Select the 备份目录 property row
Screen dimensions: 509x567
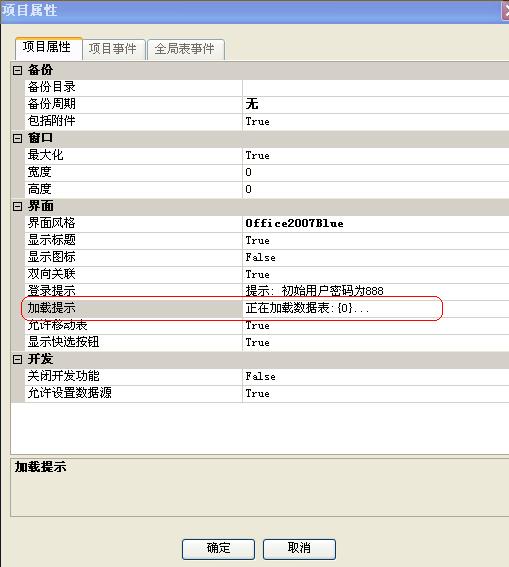[133, 87]
